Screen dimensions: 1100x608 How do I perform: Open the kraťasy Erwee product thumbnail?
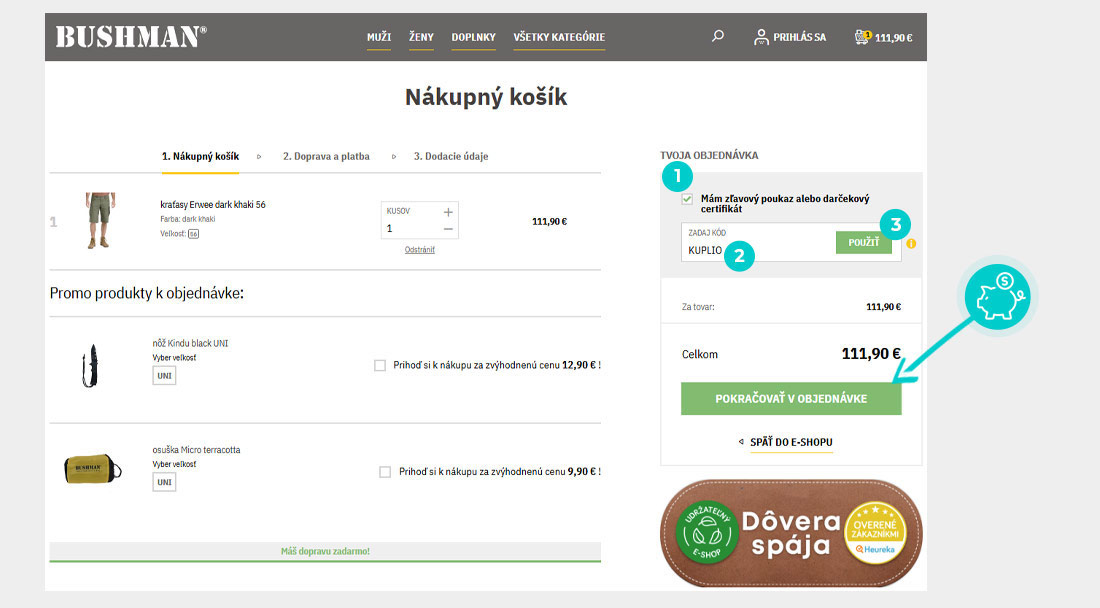coord(100,220)
